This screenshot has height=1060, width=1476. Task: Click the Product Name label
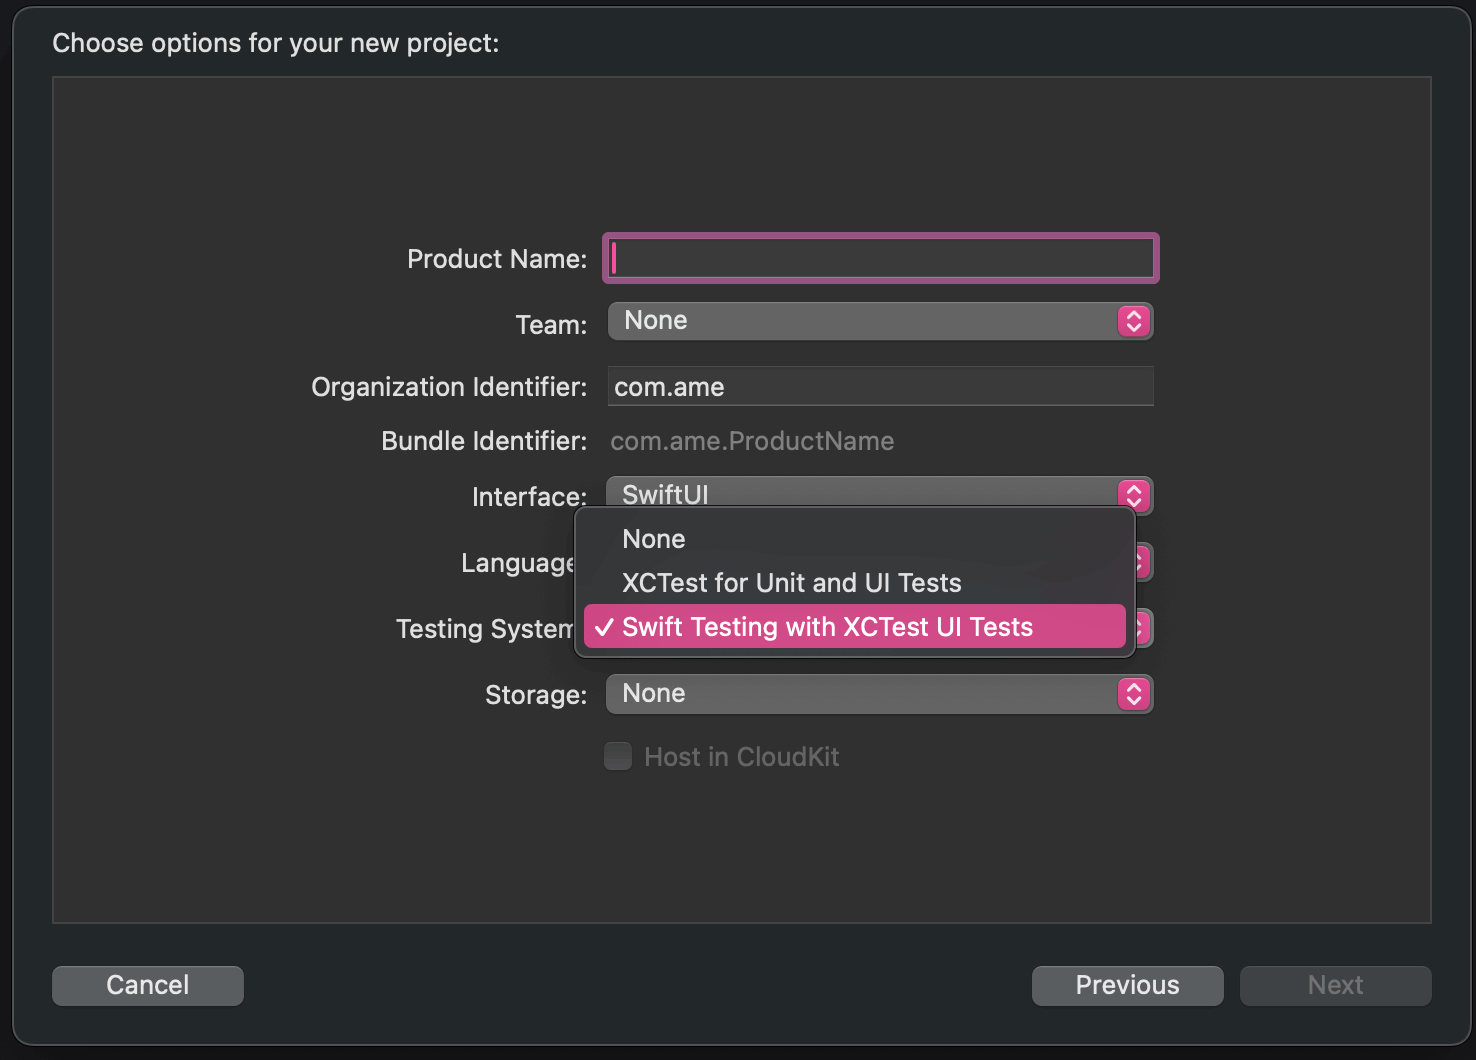497,259
